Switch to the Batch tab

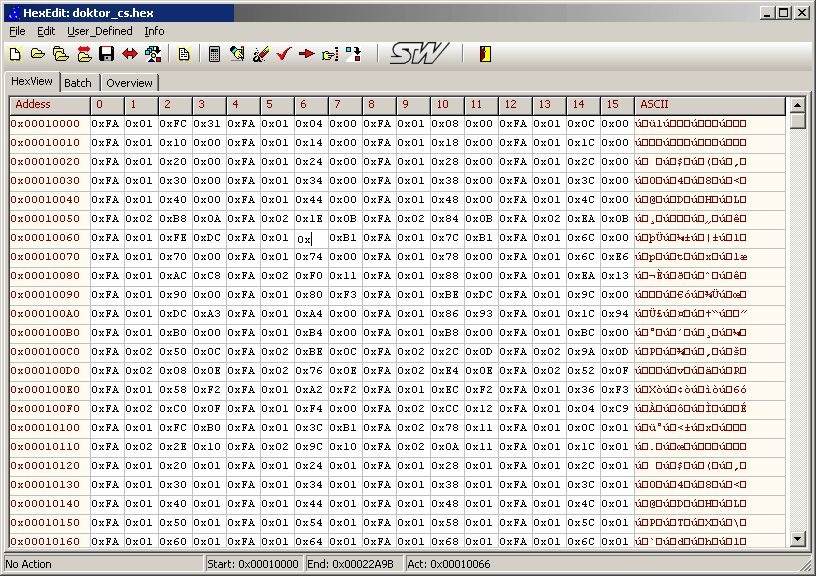(x=77, y=83)
